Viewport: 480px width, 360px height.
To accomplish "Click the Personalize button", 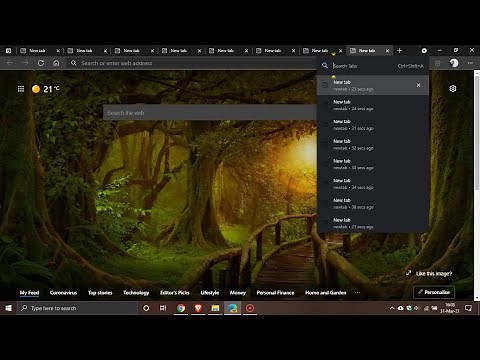I will point(434,292).
